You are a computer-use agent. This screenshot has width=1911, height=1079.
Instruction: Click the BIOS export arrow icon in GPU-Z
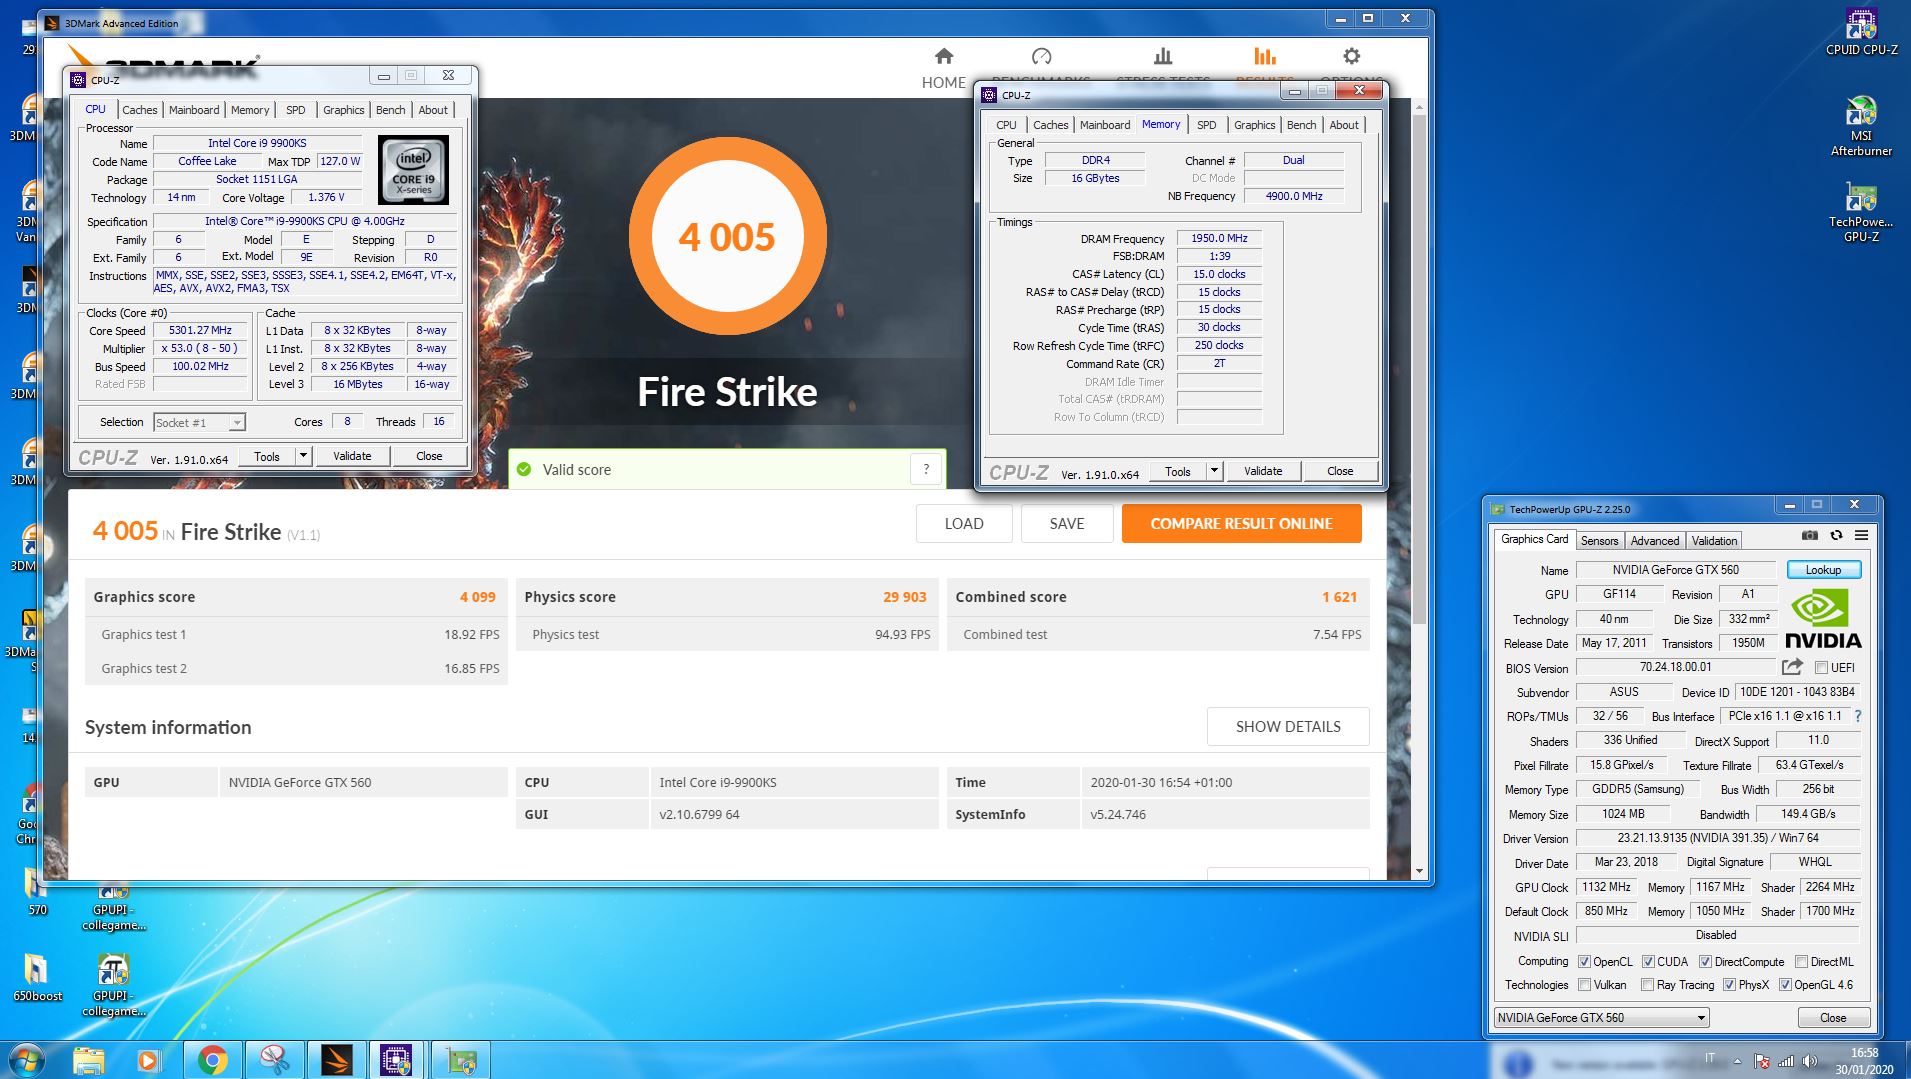[x=1792, y=667]
